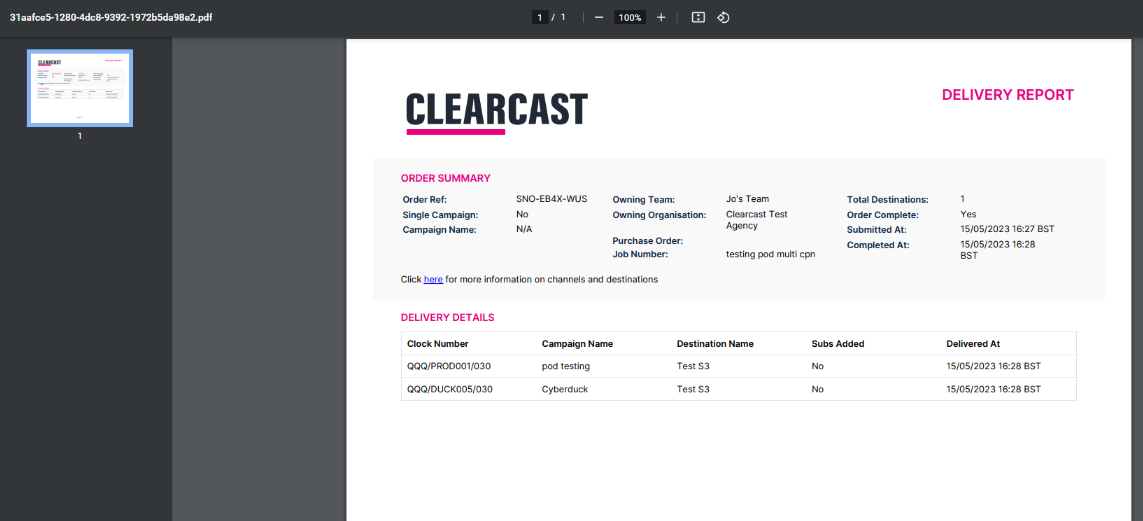1143x521 pixels.
Task: Click the Total Destinations label
Action: (888, 200)
